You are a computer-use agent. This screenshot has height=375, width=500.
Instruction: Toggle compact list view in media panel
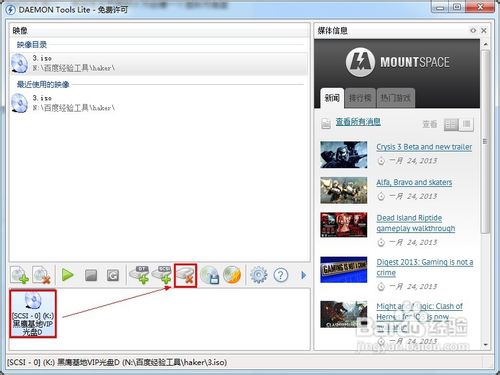(466, 125)
